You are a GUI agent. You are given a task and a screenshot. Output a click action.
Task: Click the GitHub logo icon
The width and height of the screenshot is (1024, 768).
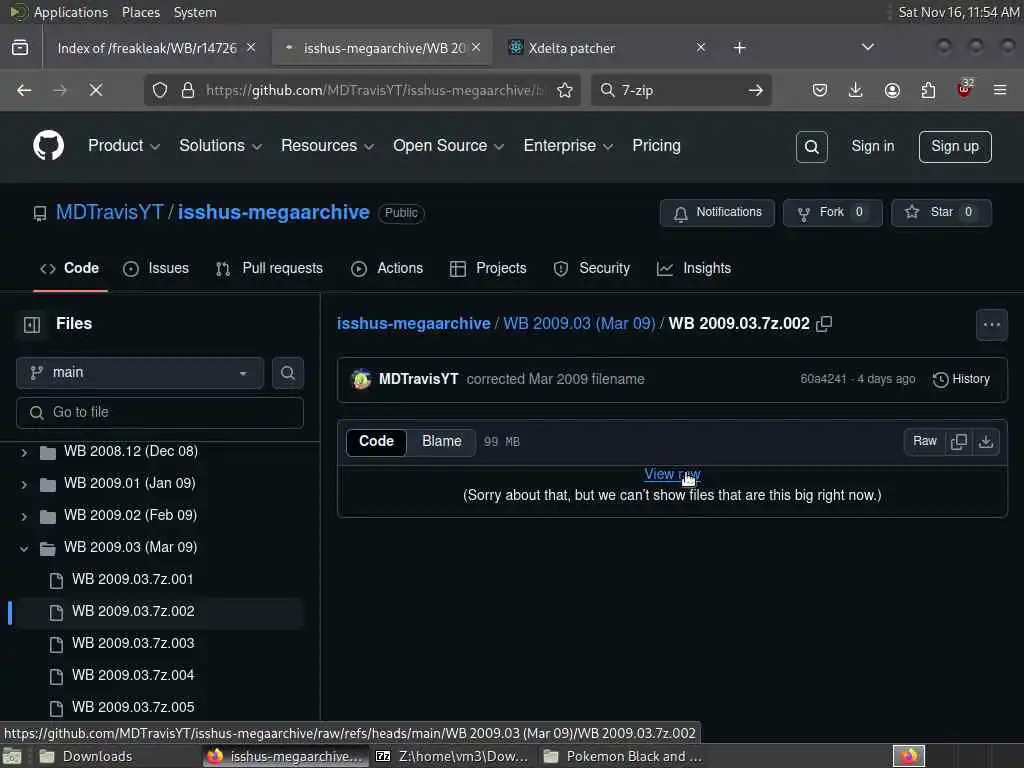tap(48, 145)
